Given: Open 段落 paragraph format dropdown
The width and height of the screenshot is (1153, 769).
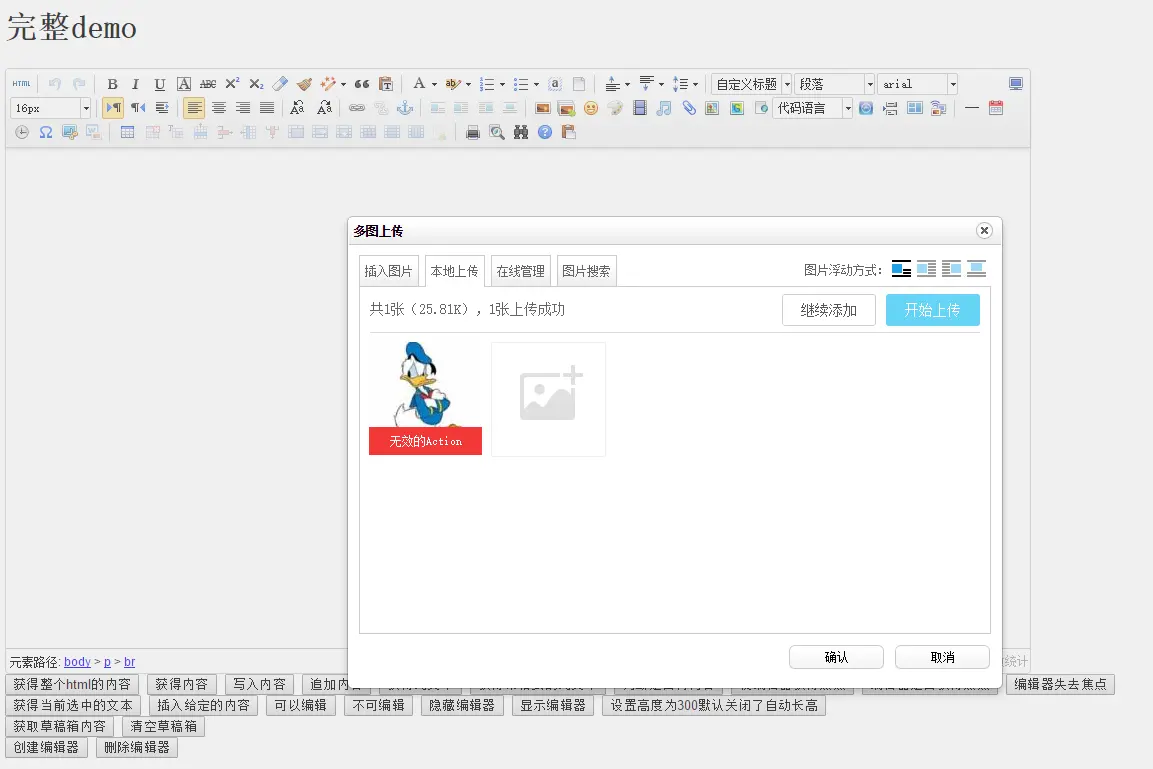Looking at the screenshot, I should 834,84.
